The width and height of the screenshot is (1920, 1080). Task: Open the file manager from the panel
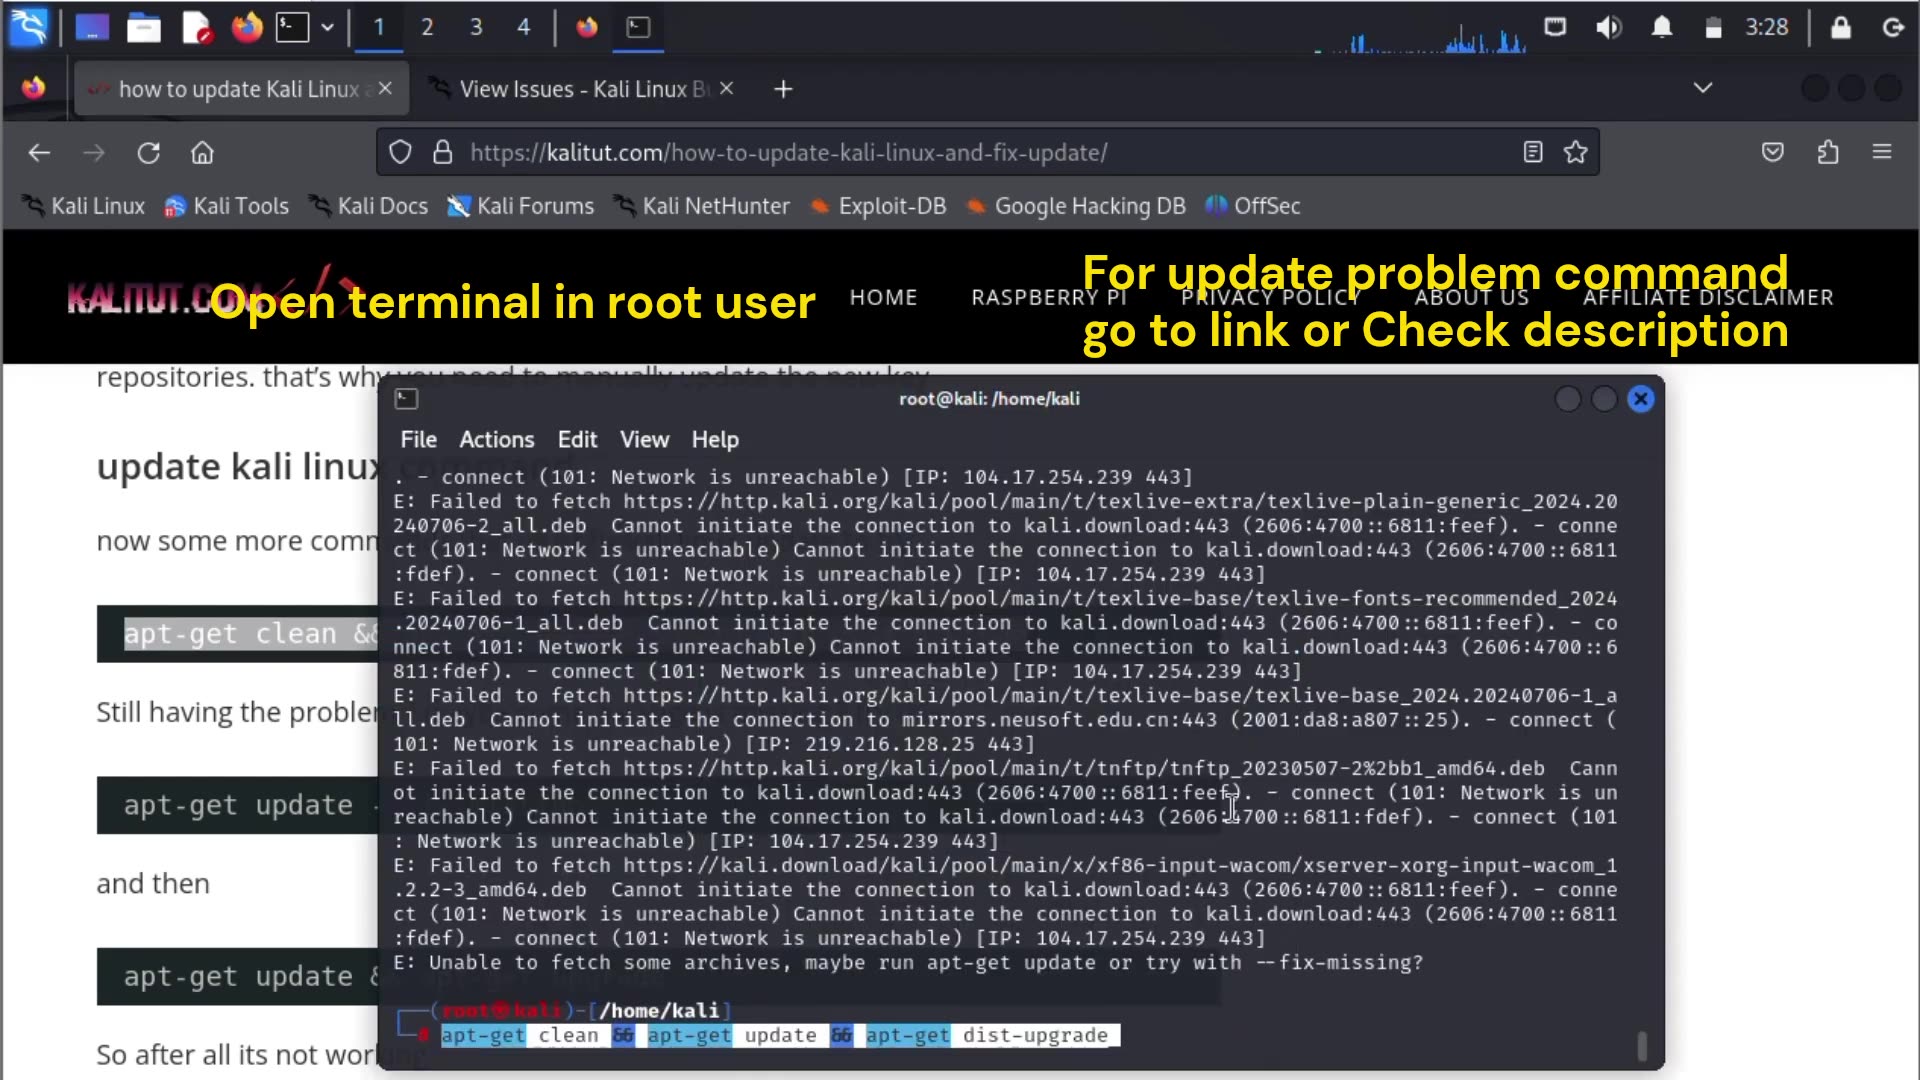tap(144, 27)
